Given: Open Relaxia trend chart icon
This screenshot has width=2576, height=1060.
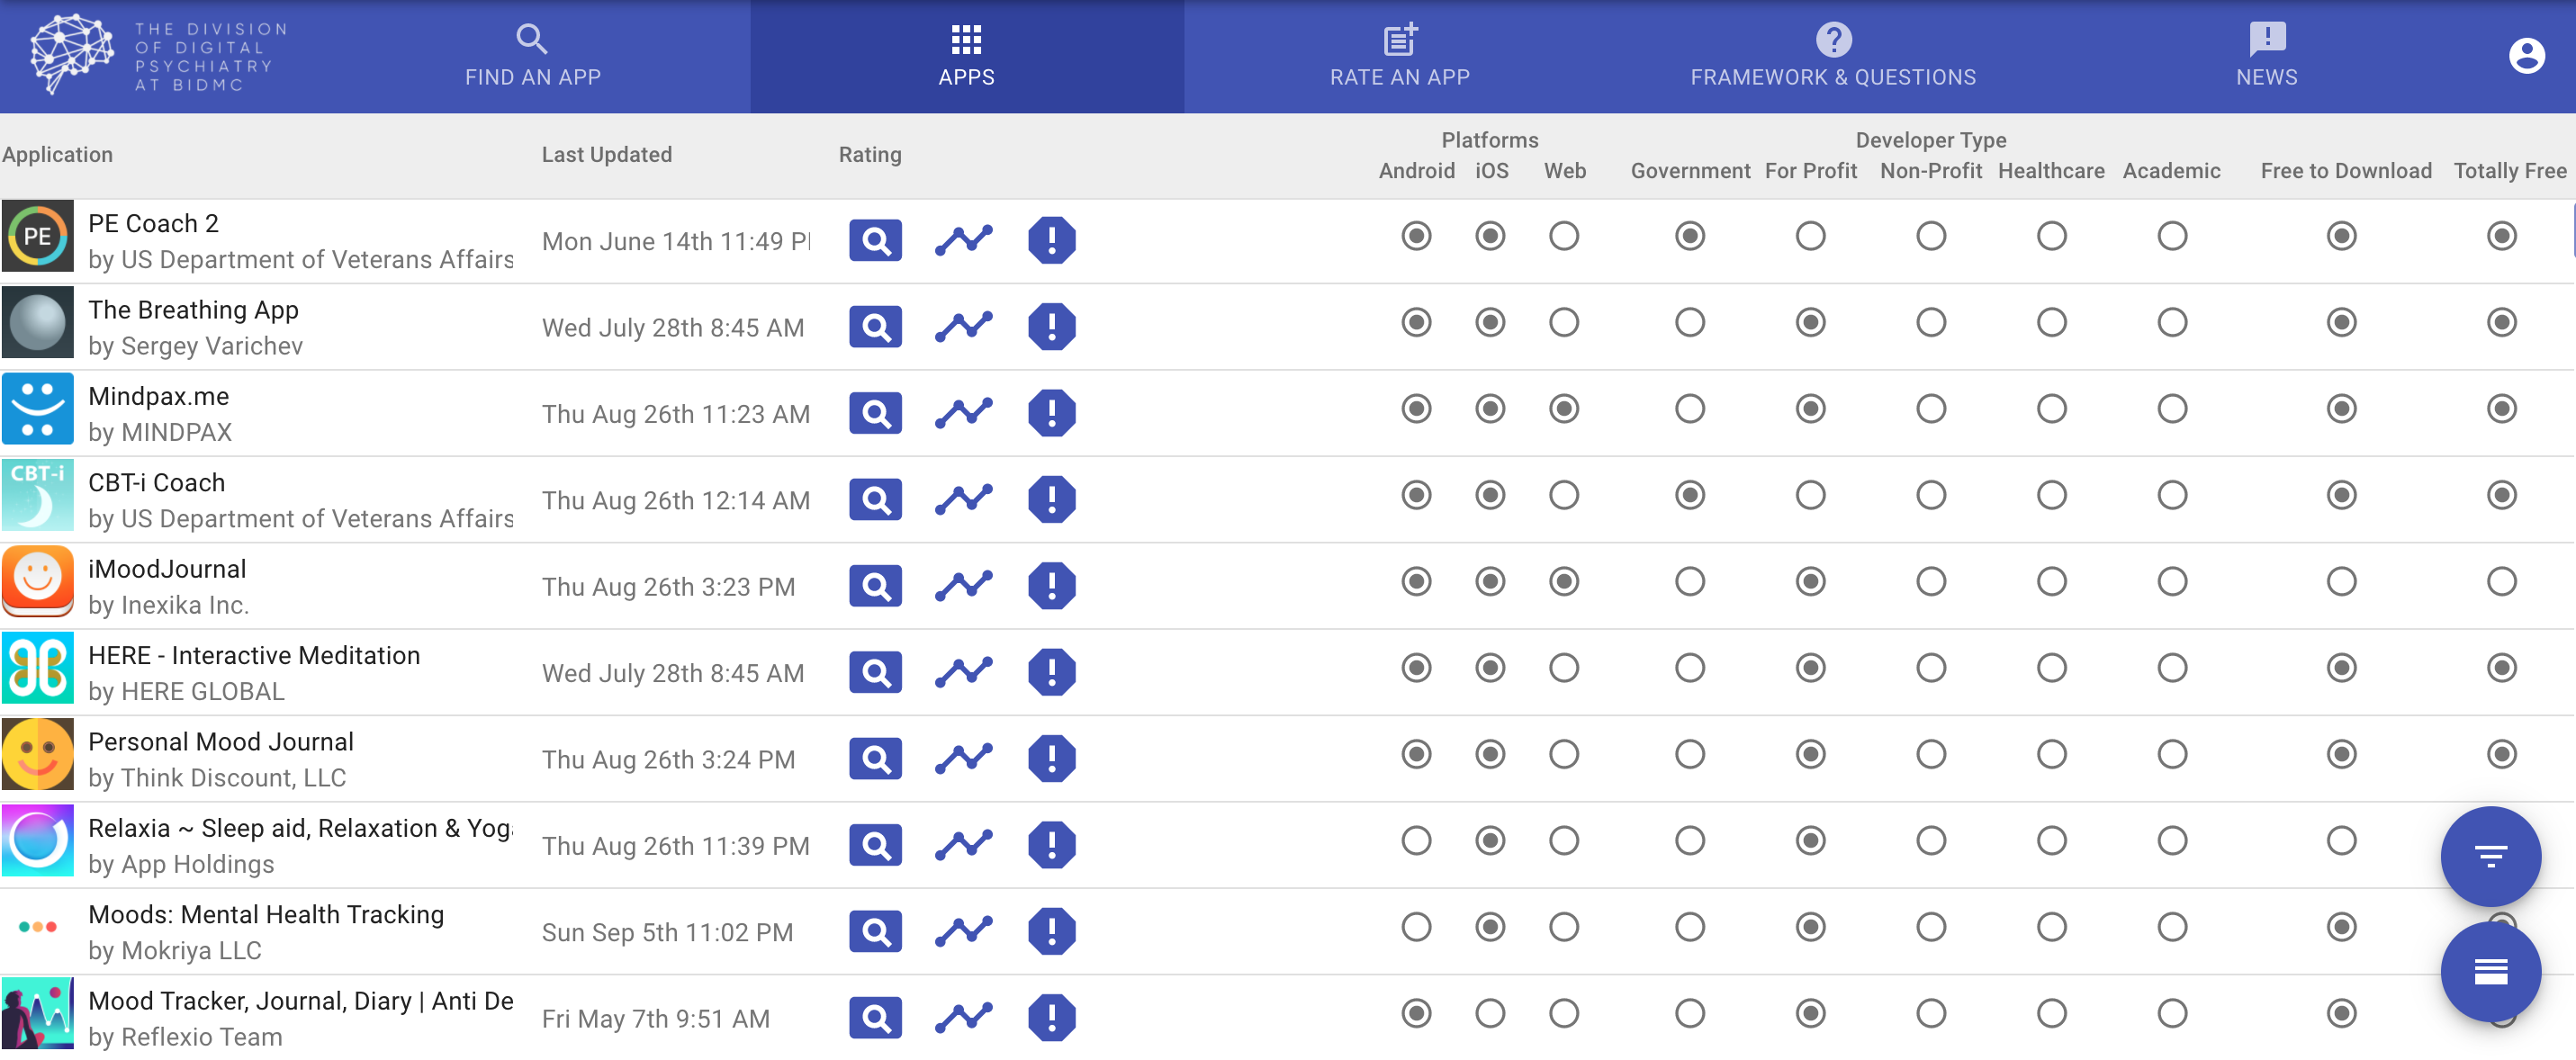Looking at the screenshot, I should pos(964,845).
